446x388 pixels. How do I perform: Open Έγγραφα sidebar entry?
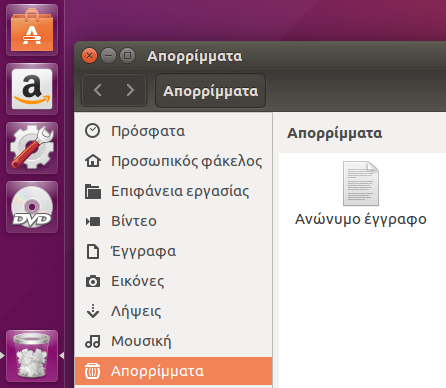pos(173,251)
